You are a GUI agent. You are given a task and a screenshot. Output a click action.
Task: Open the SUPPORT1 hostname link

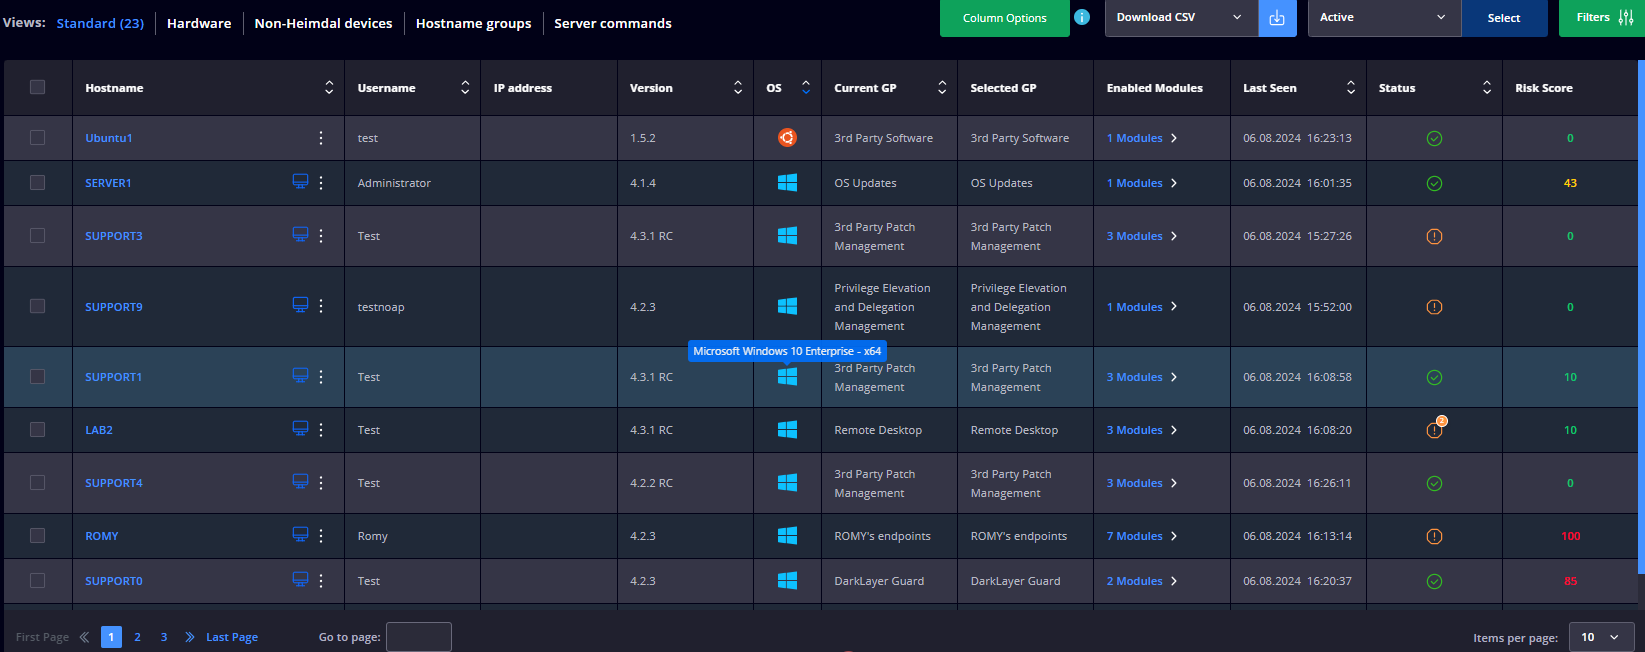[113, 377]
